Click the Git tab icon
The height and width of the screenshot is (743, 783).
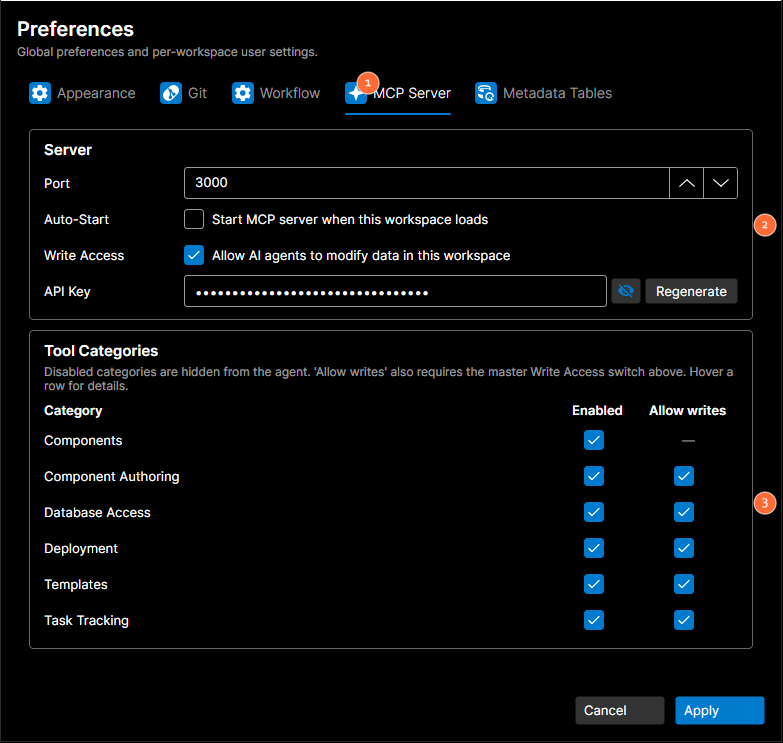coord(171,93)
